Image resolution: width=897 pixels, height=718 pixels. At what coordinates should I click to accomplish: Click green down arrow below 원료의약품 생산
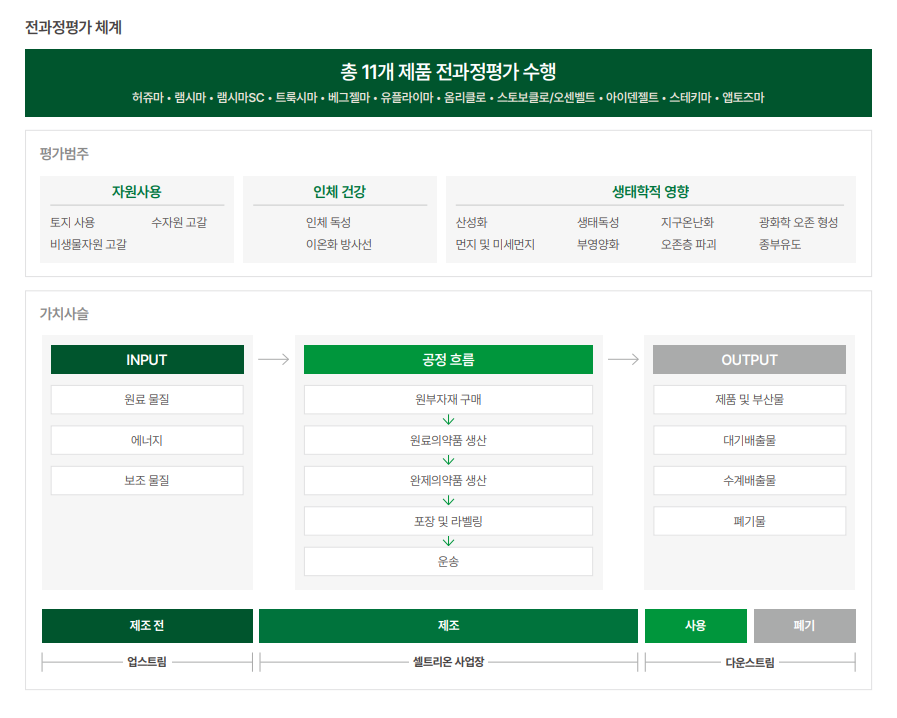(x=448, y=460)
